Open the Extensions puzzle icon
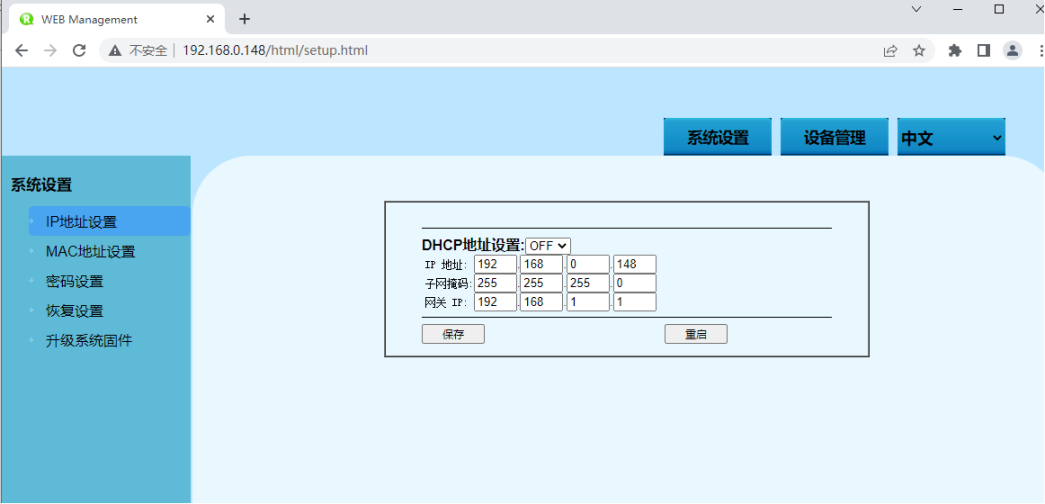The image size is (1045, 504). point(955,50)
